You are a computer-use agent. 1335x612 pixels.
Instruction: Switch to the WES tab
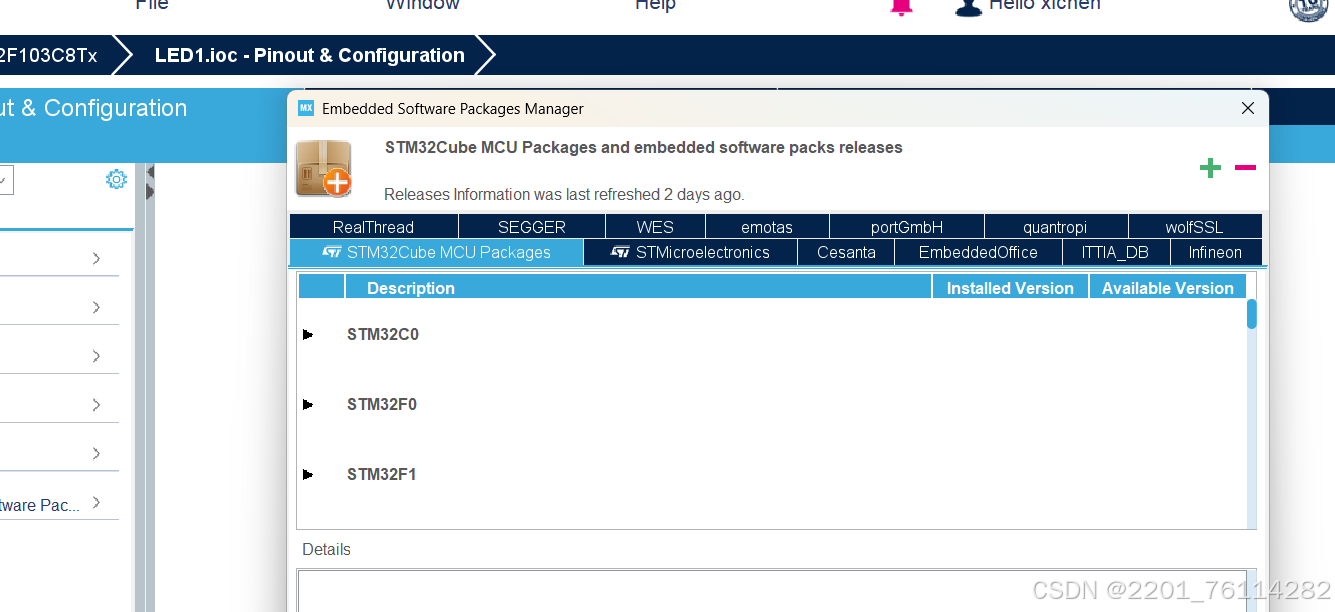pyautogui.click(x=655, y=227)
